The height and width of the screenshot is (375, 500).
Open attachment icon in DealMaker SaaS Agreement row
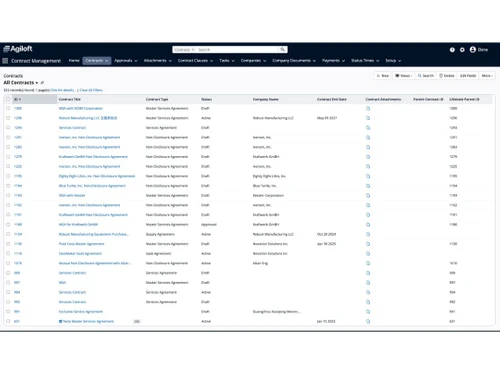click(x=368, y=253)
